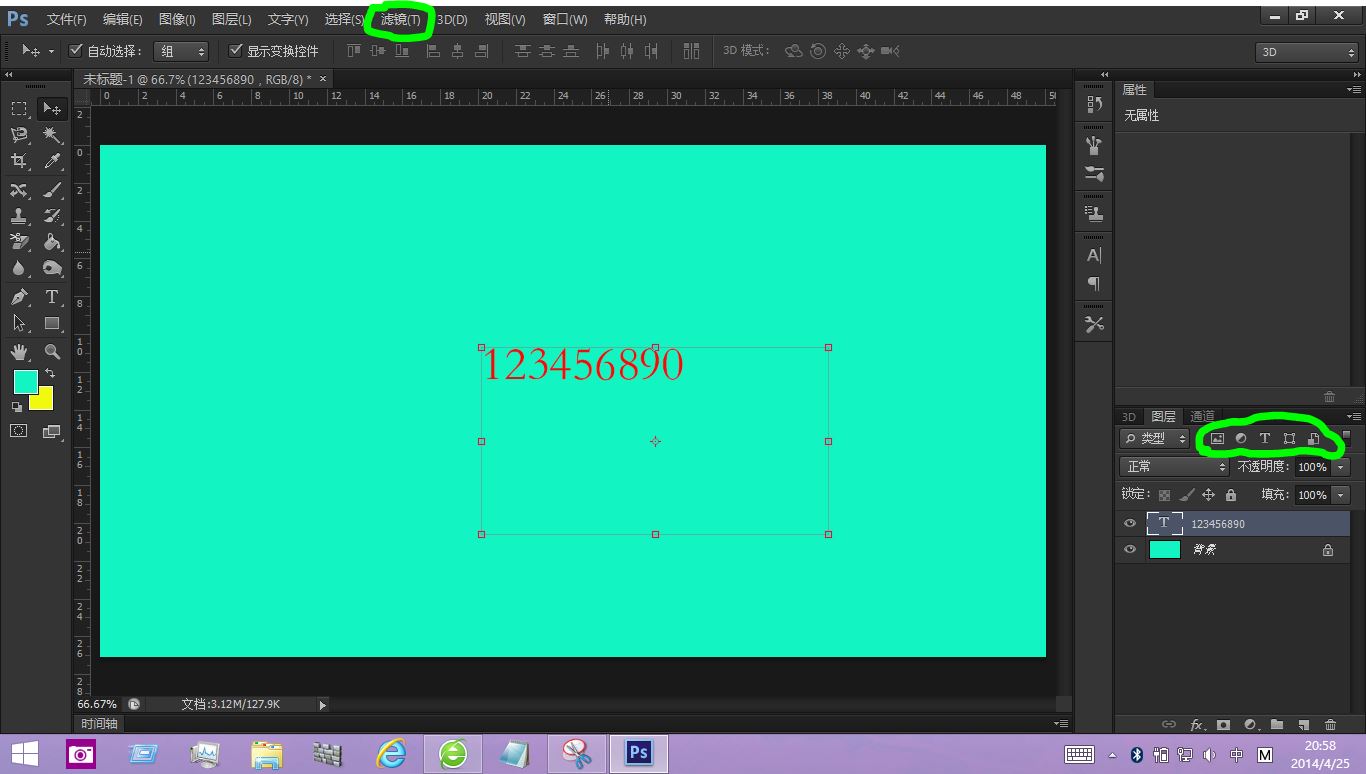
Task: Swap foreground and background colors
Action: click(50, 374)
